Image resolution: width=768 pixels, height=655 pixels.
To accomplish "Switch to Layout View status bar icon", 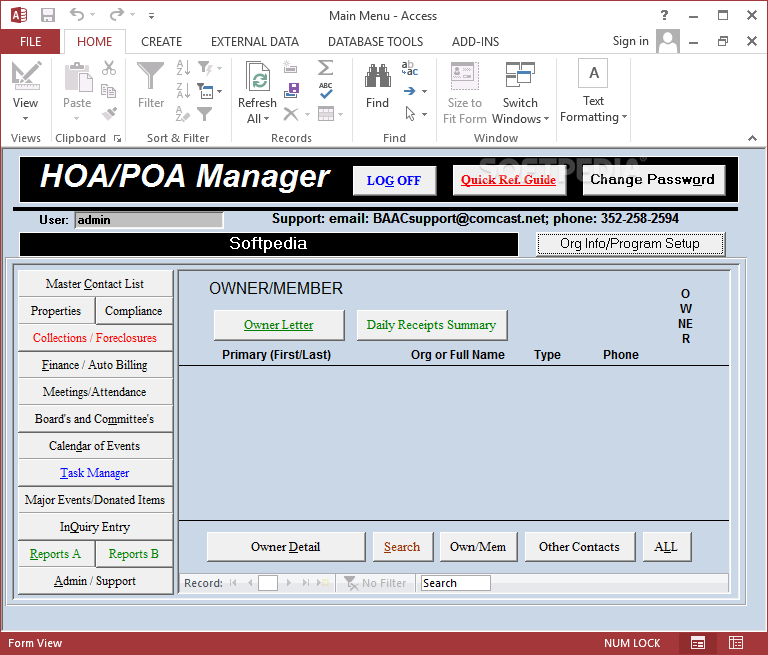I will (x=736, y=643).
